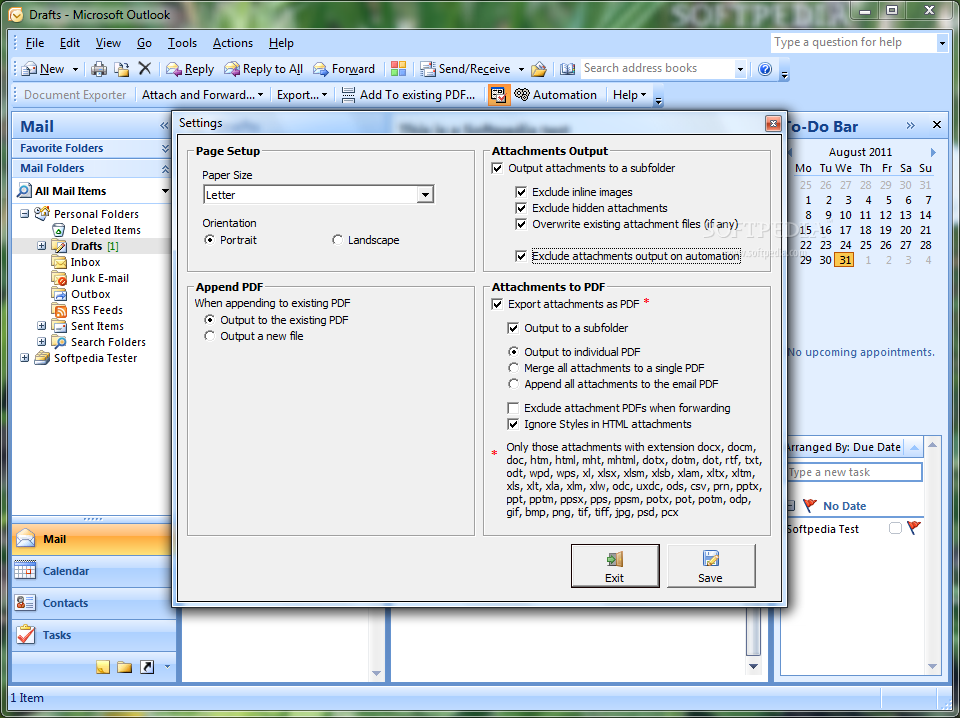Click the Move to Folder icon
Screen dimensions: 960x718
click(x=122, y=69)
